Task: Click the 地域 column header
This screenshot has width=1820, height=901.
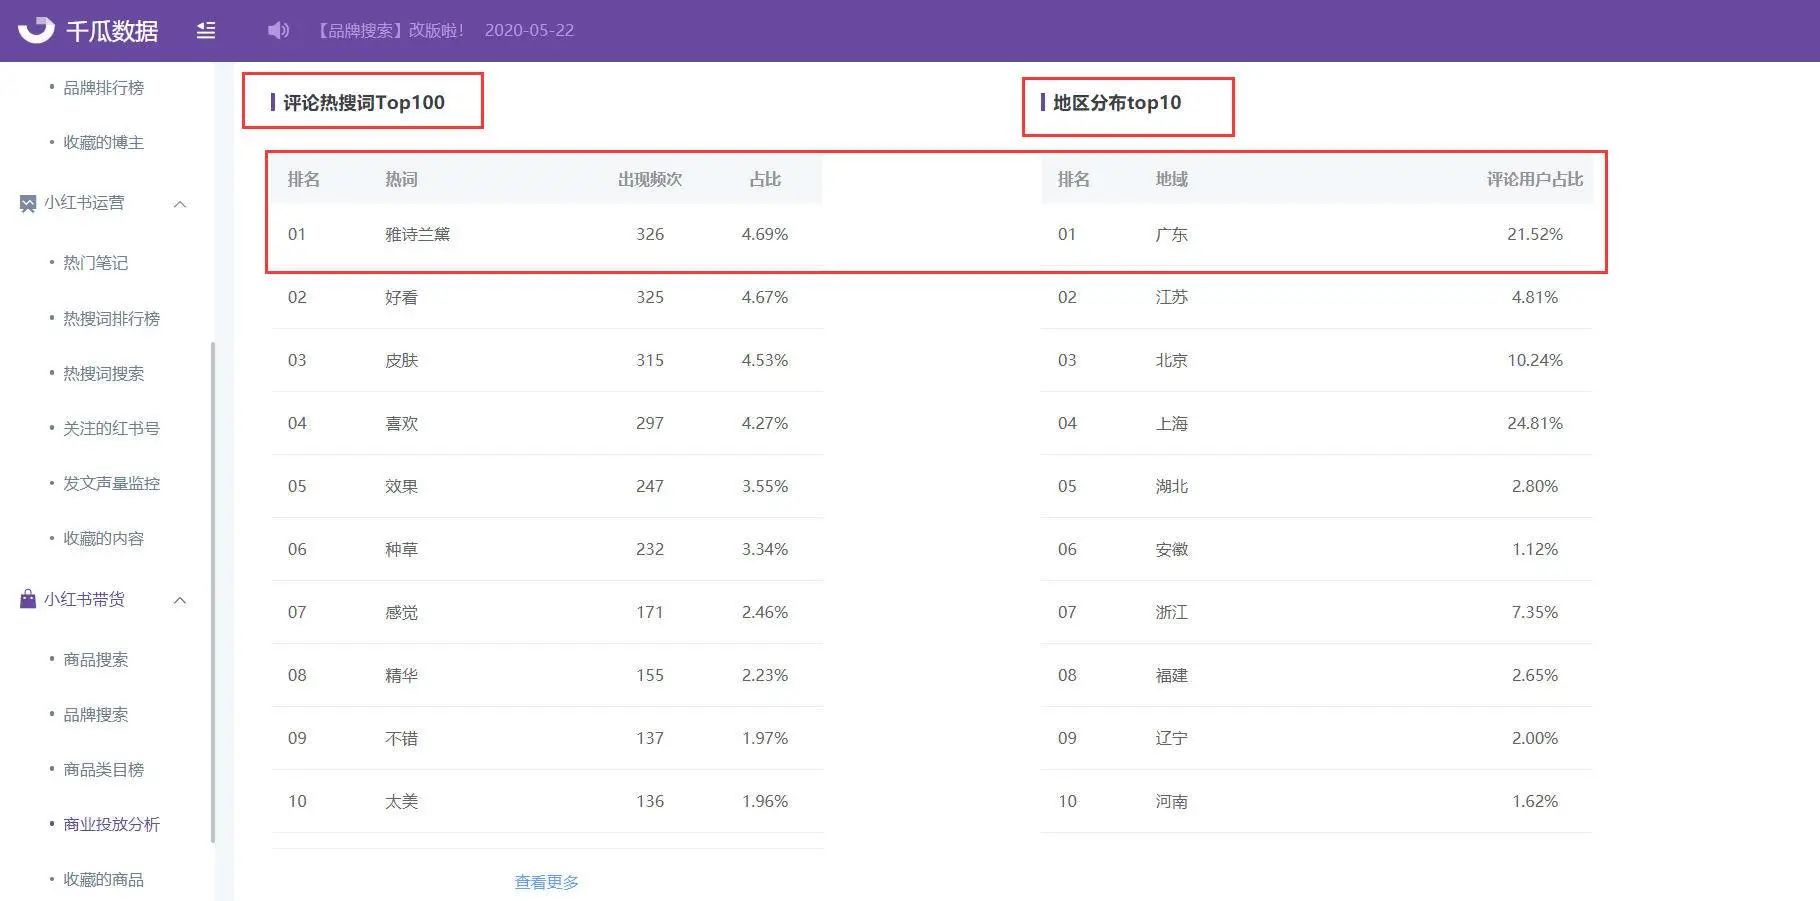Action: pyautogui.click(x=1171, y=179)
